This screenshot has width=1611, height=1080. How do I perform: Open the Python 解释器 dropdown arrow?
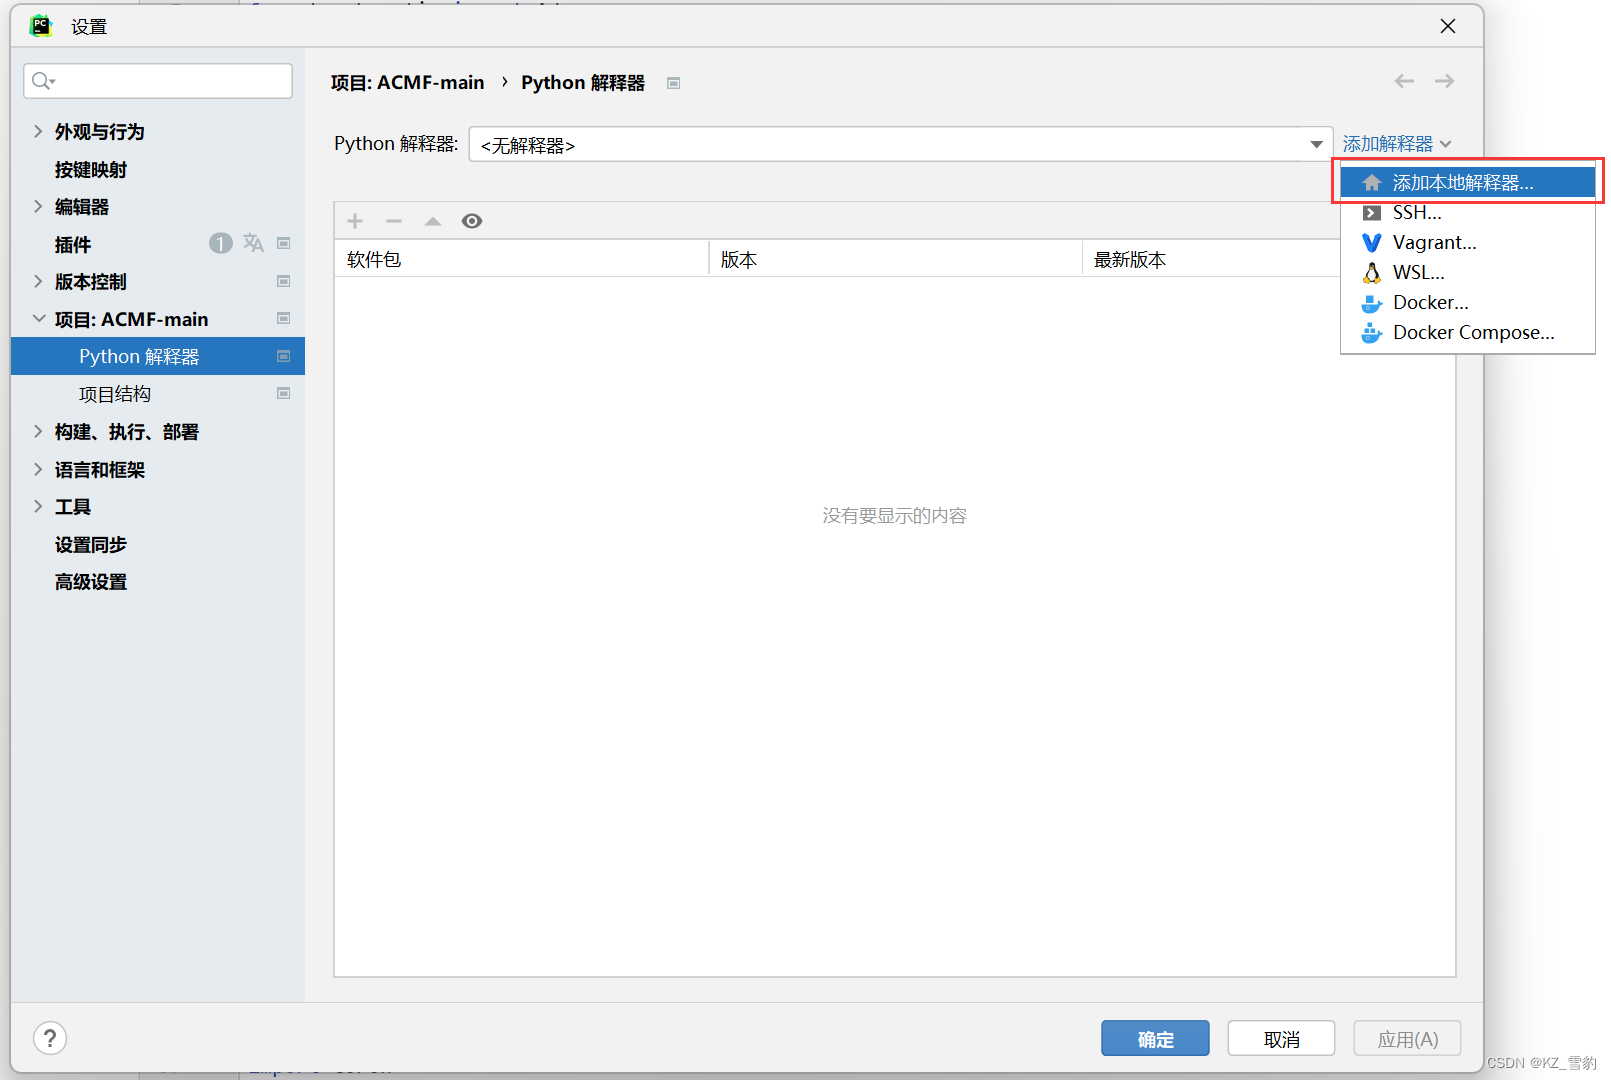click(x=1316, y=144)
